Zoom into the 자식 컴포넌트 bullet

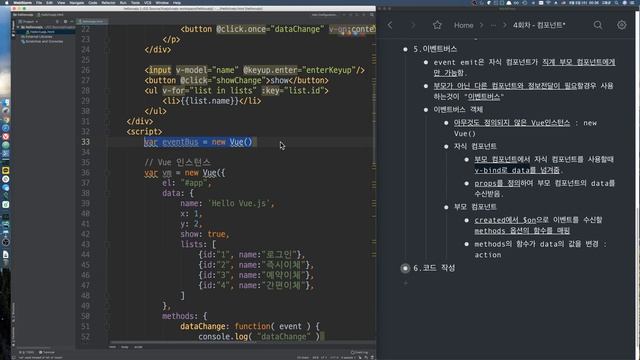tap(446, 147)
